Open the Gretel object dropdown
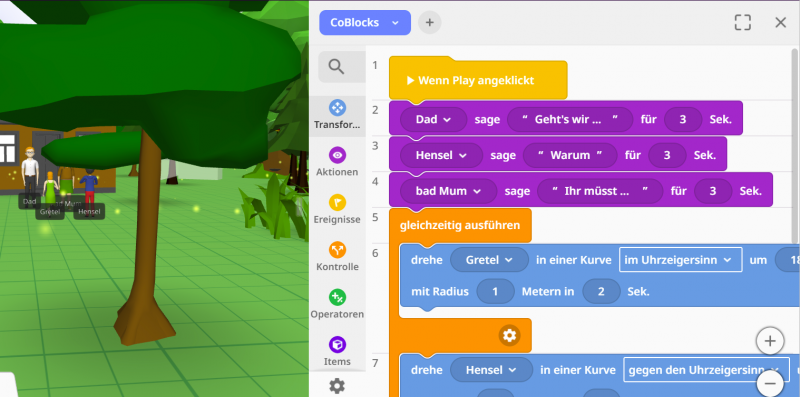Image resolution: width=800 pixels, height=397 pixels. coord(489,260)
